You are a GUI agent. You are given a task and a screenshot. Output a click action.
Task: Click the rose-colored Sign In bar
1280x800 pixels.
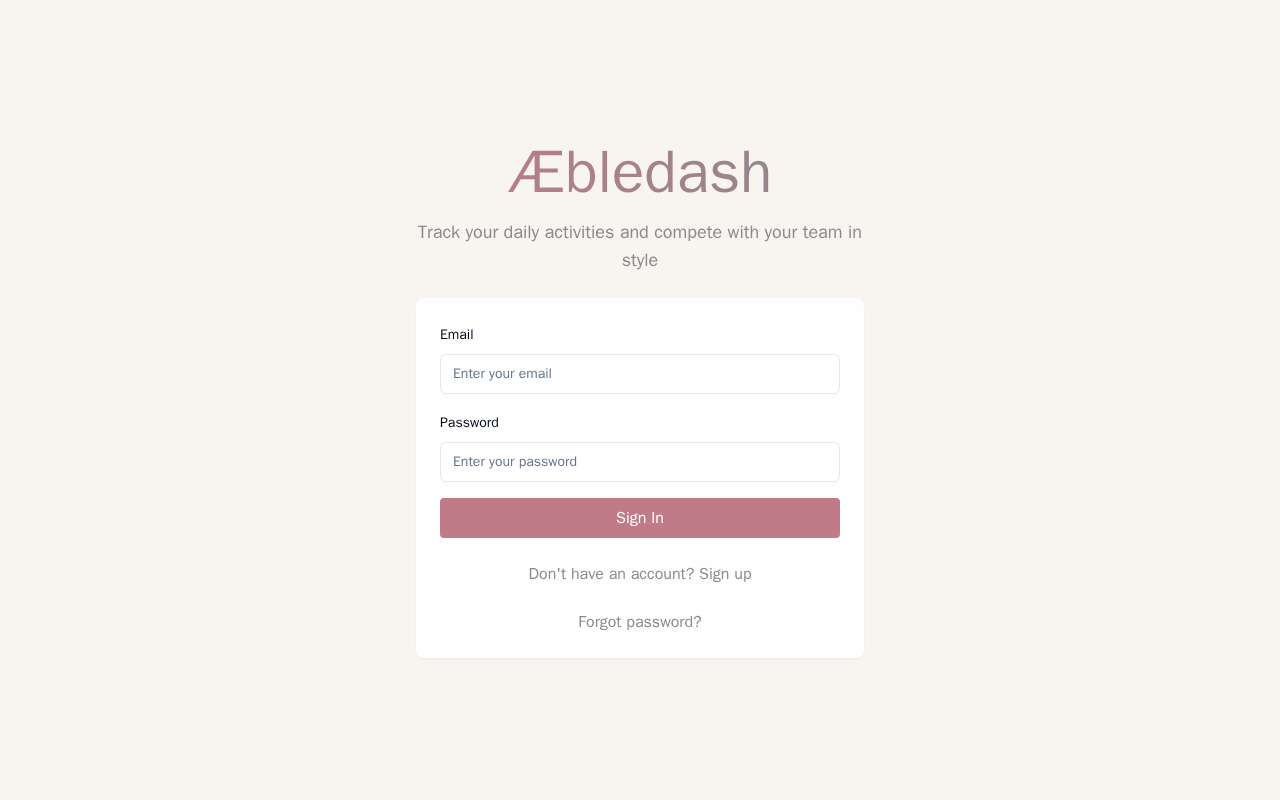(x=640, y=518)
